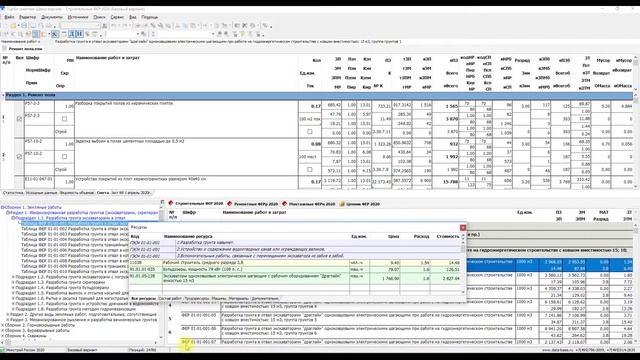
Task: Click norm code ФЕР 01-01-001-05
Action: (199, 315)
